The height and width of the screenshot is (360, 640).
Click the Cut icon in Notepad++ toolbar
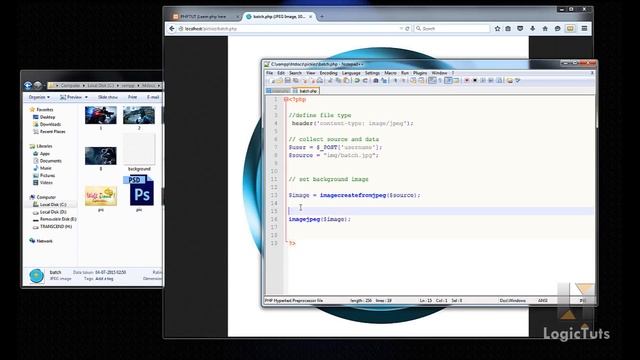pos(330,81)
